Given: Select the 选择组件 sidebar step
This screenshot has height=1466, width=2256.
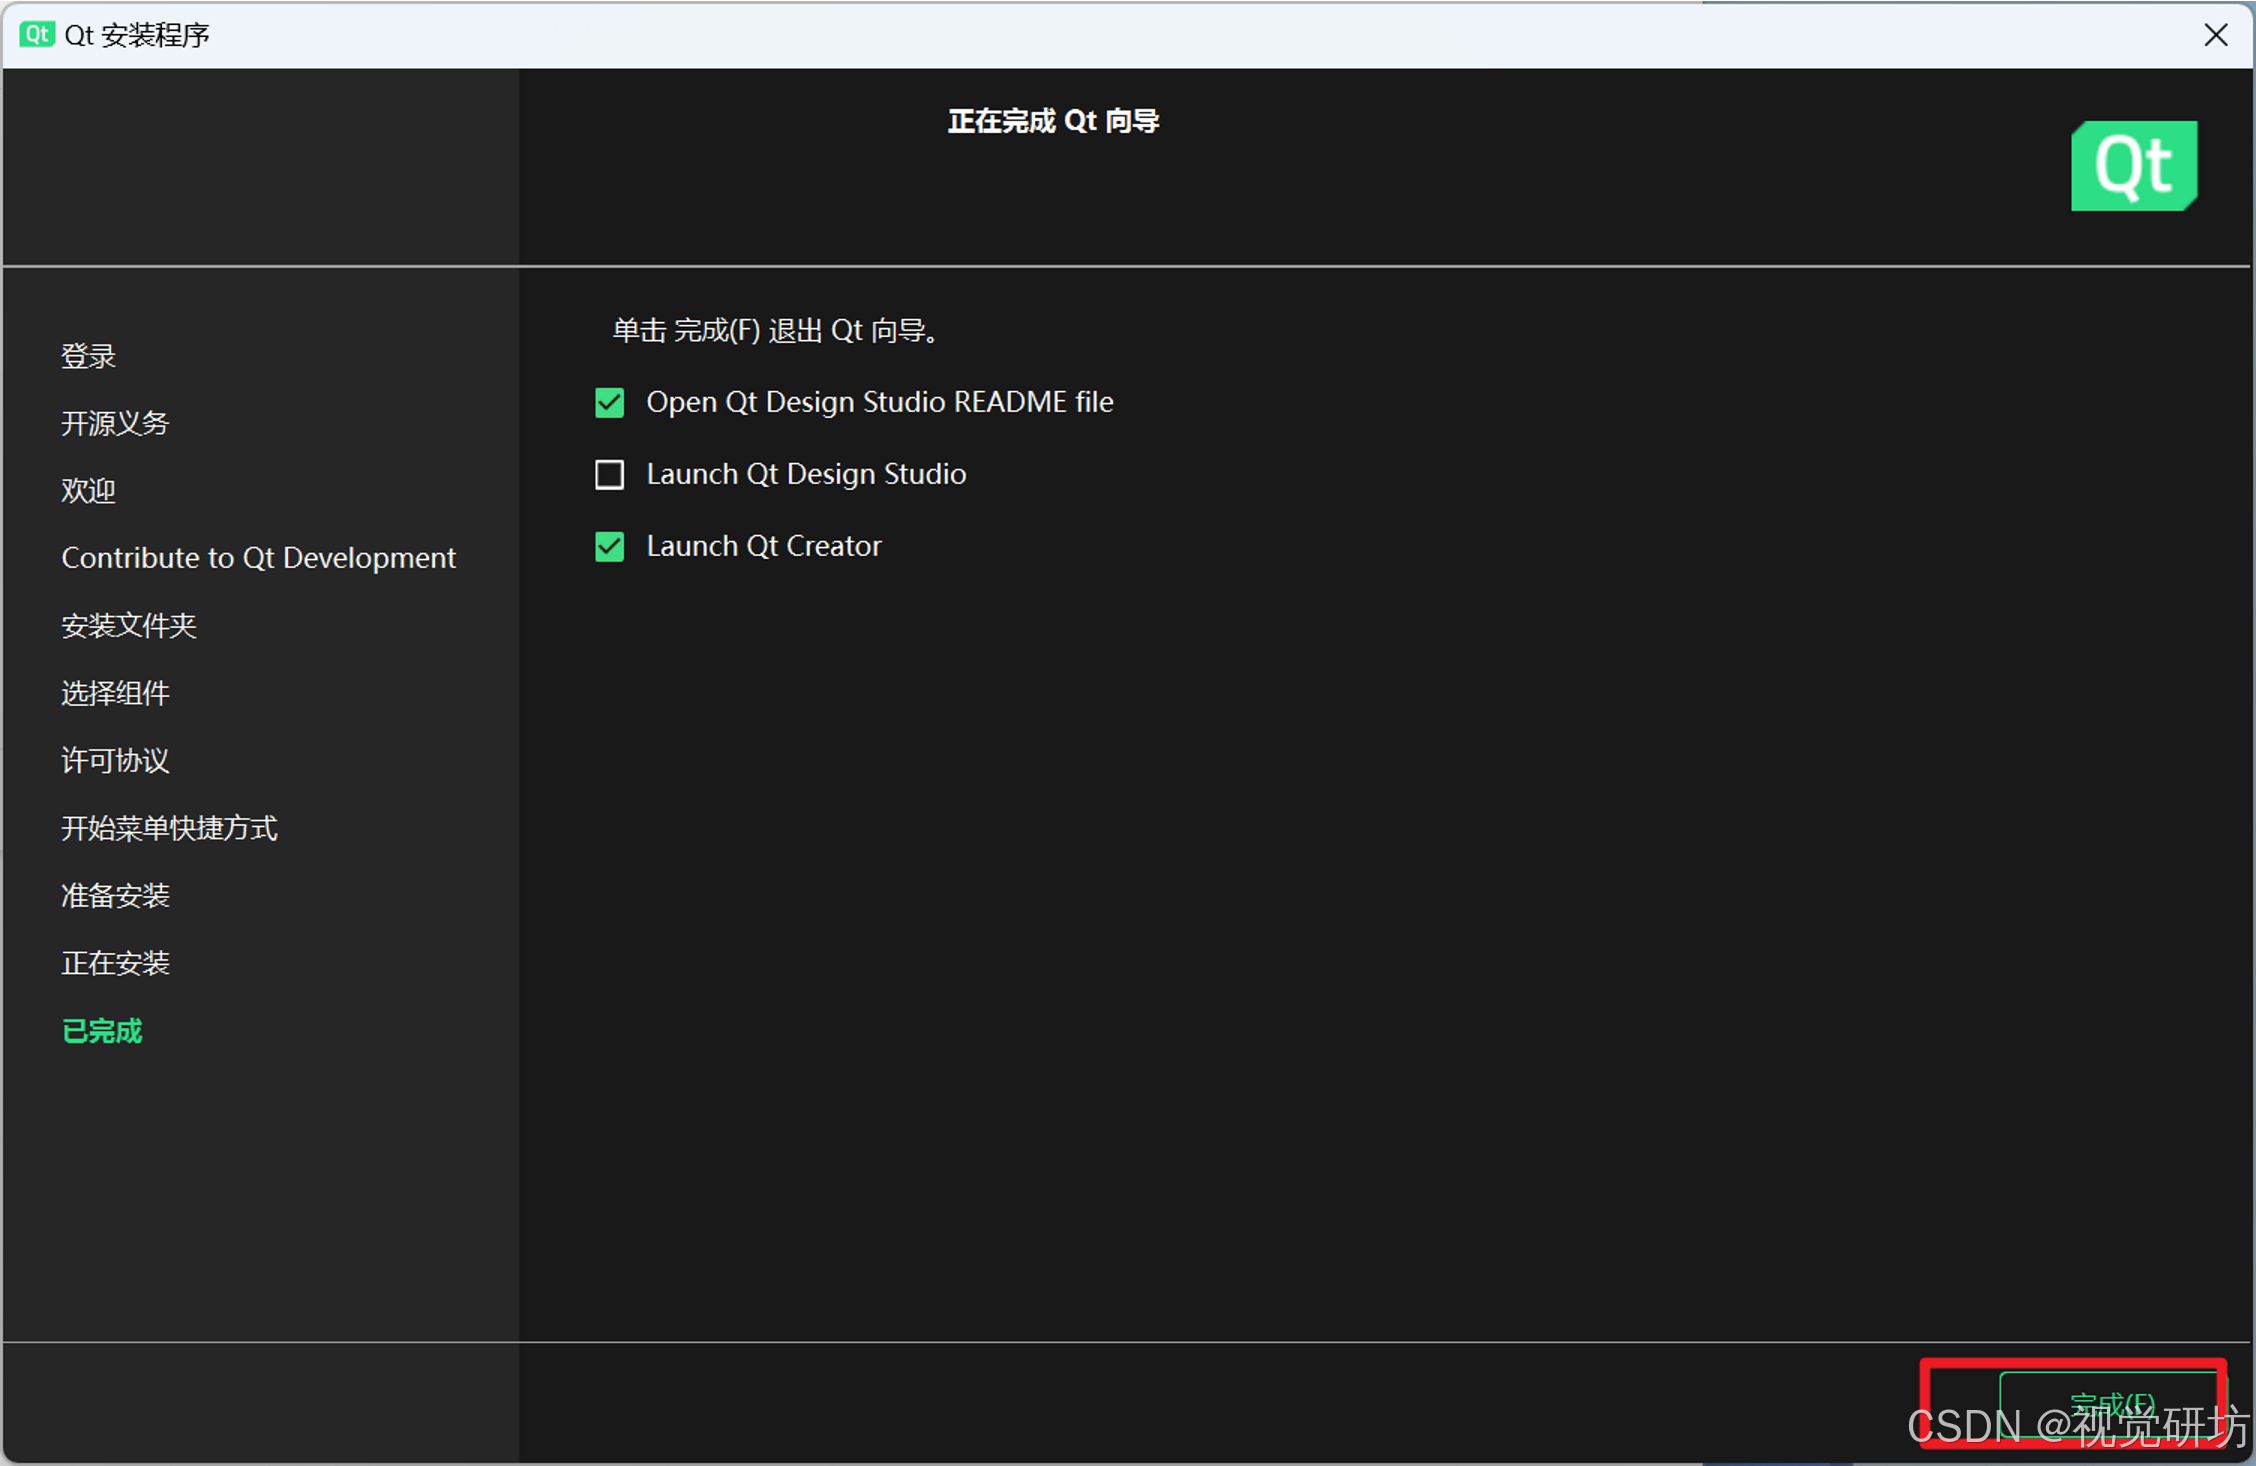Looking at the screenshot, I should 115,693.
